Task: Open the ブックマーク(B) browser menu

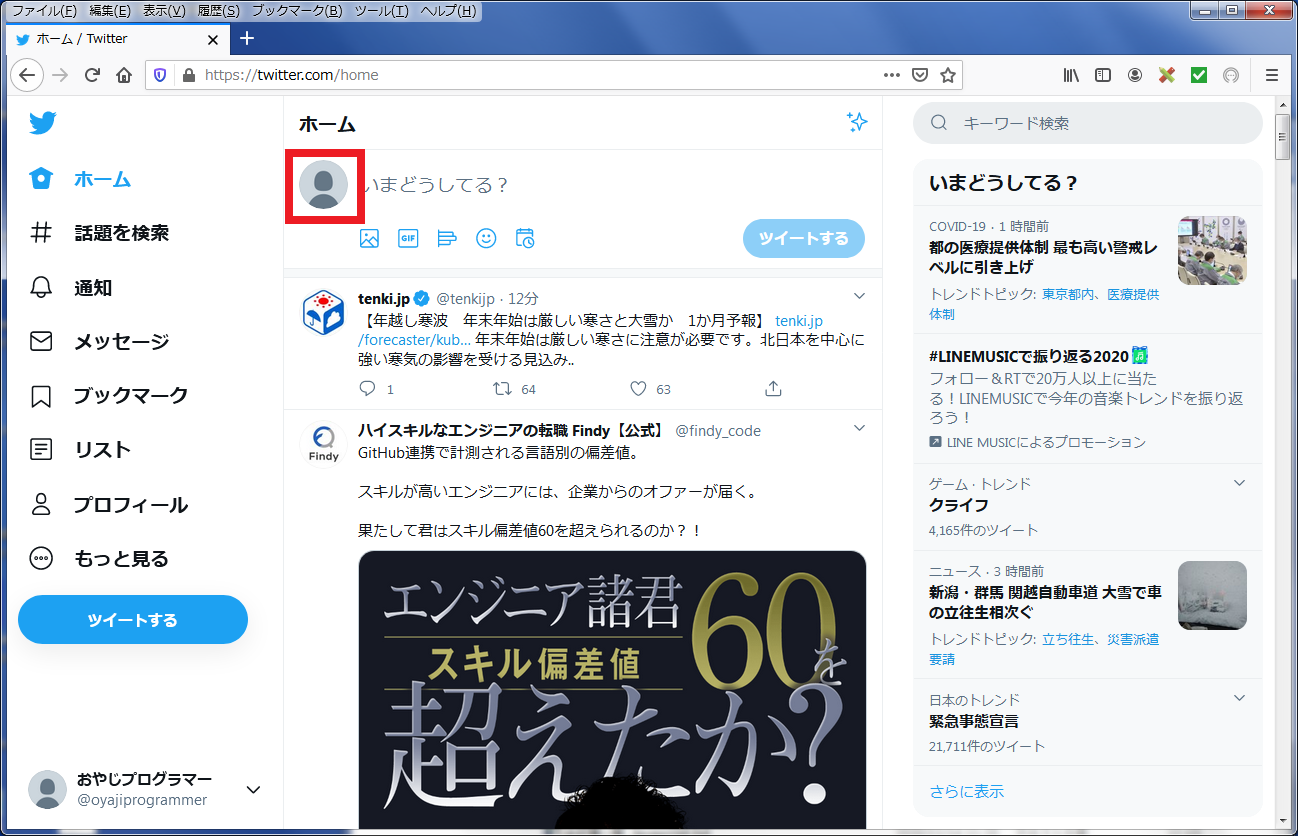Action: 297,10
